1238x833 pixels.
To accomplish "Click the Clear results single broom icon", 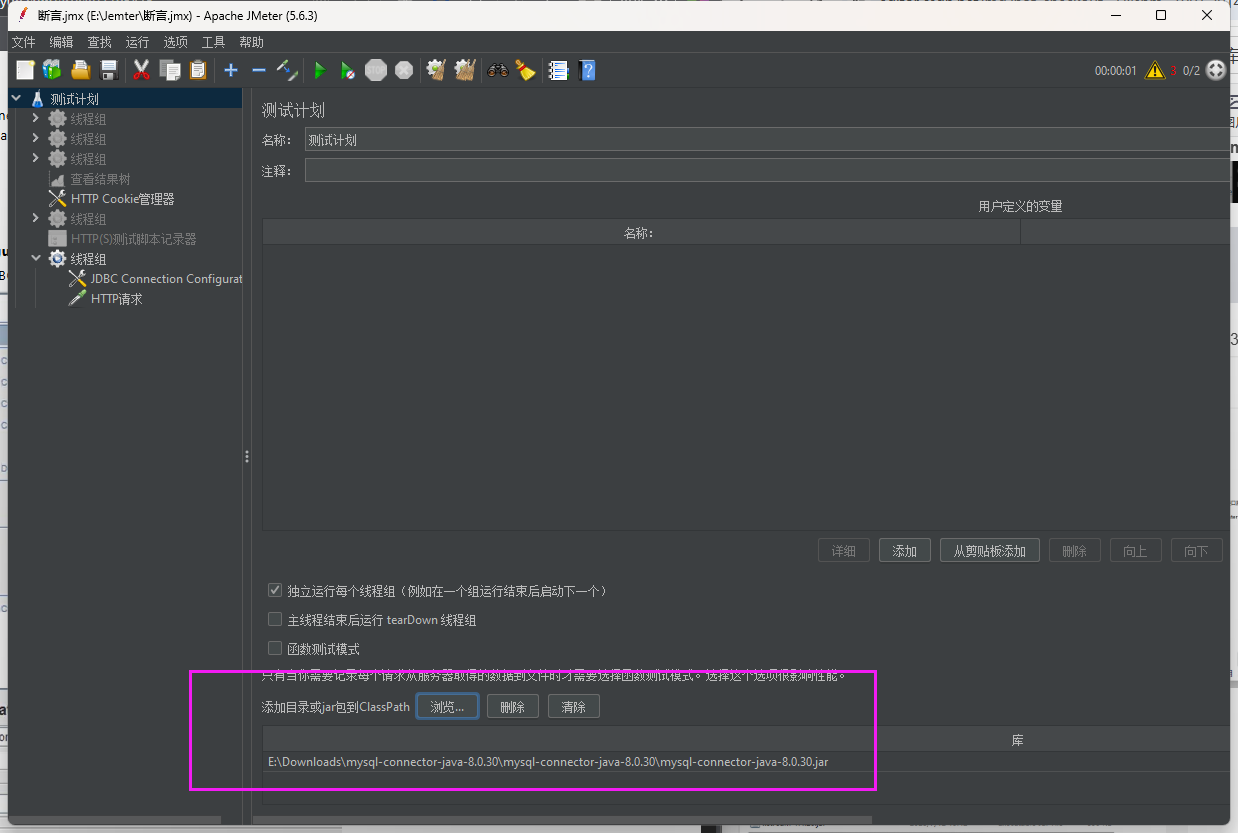I will click(x=436, y=70).
